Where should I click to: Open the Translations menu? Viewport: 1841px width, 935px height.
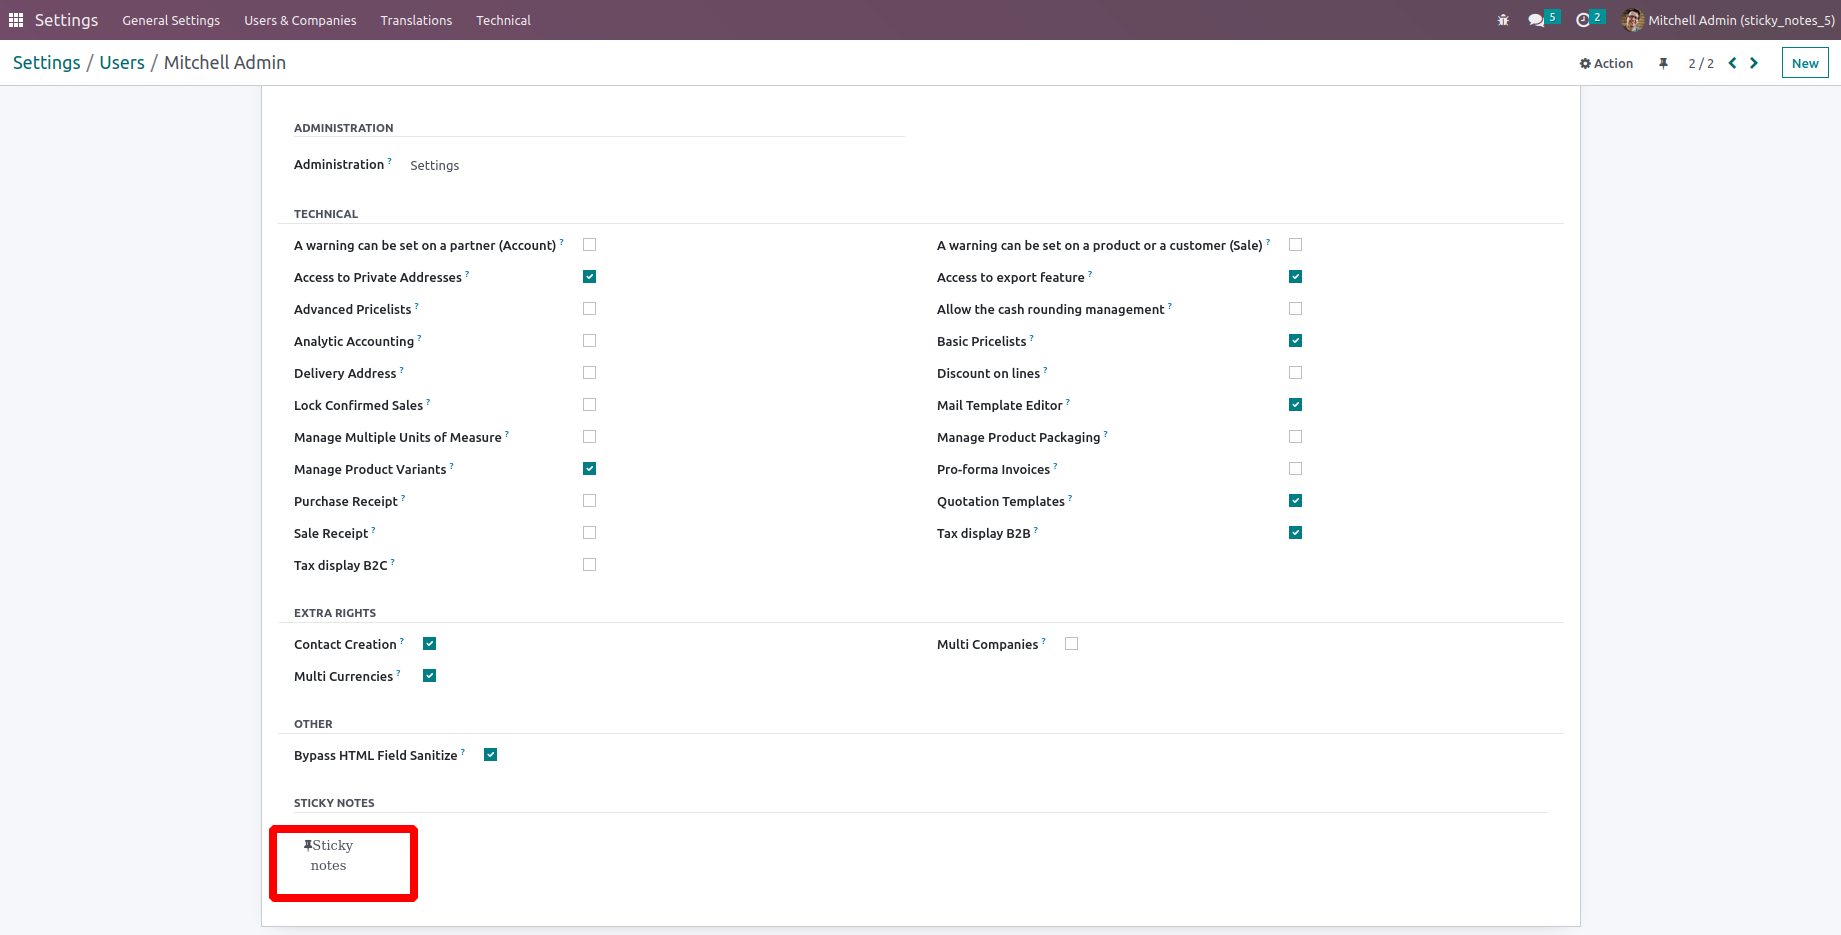coord(416,20)
